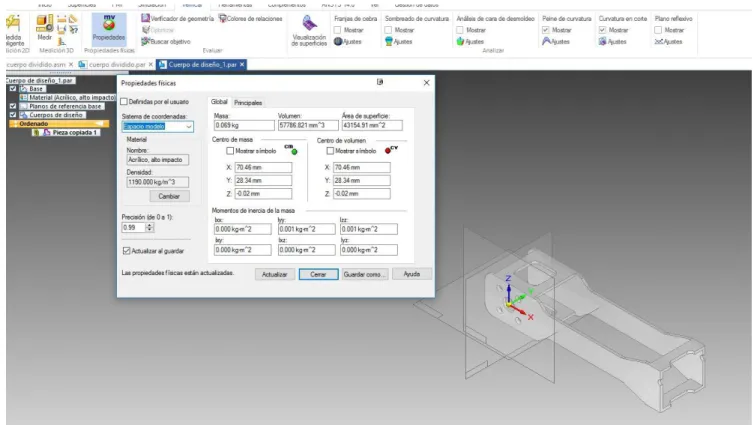Close the Cuerpo de diseño_1.par tab

pyautogui.click(x=242, y=64)
